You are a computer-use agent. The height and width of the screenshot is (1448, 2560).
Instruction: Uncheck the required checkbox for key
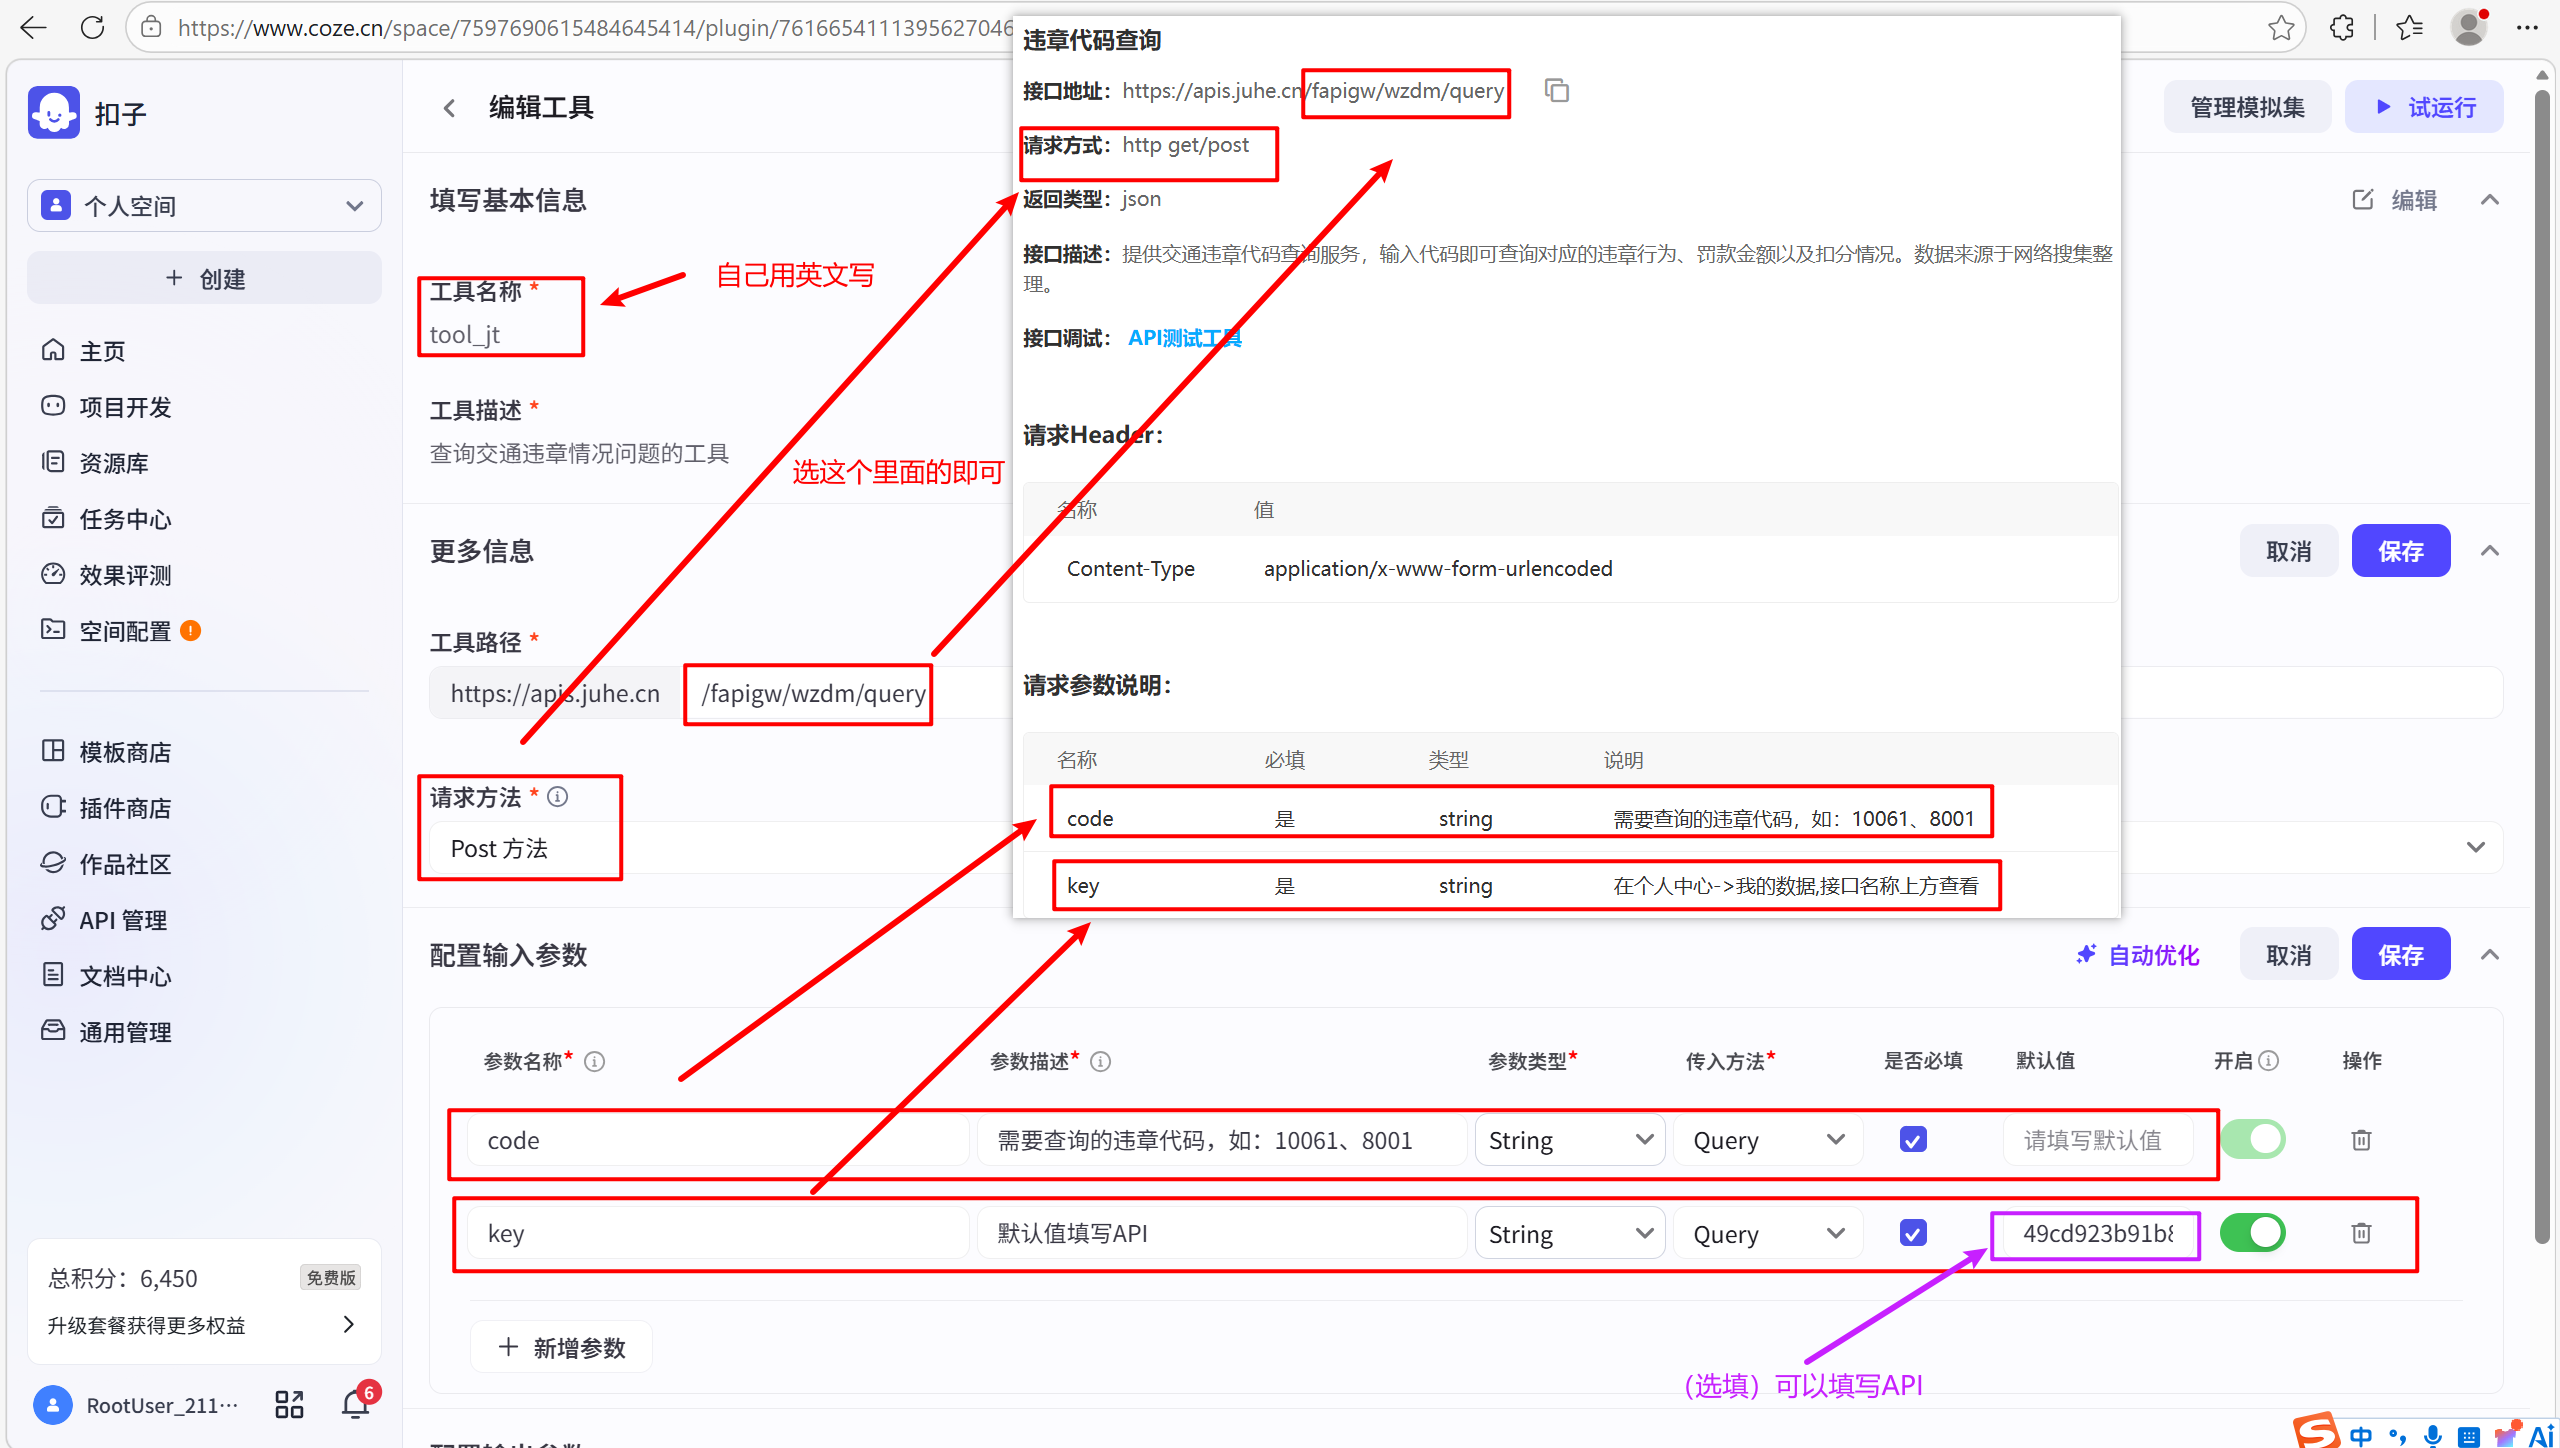(1913, 1233)
